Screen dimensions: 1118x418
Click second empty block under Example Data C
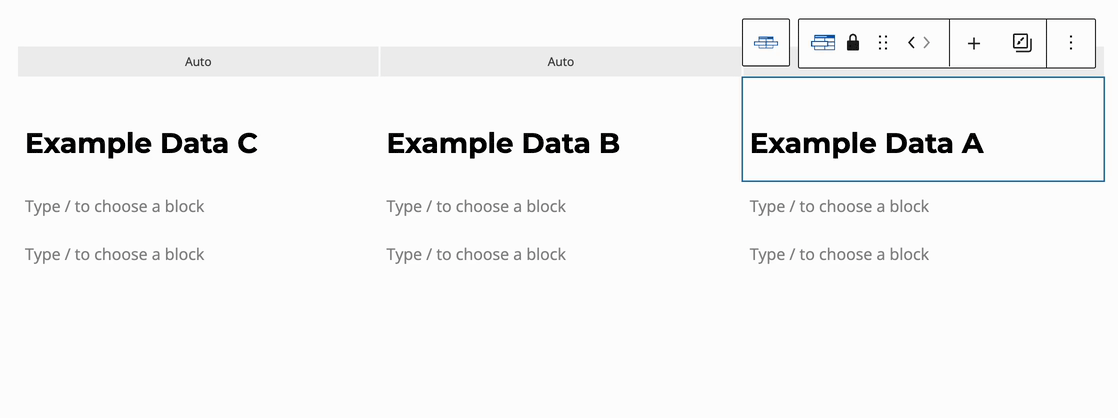(x=115, y=255)
